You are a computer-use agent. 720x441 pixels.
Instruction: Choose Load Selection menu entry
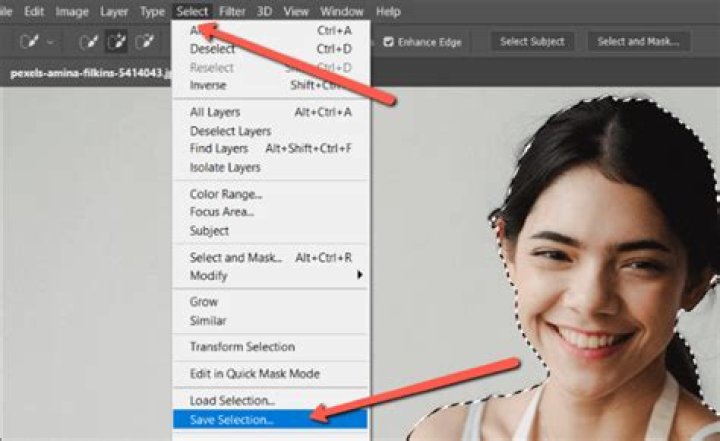point(270,401)
